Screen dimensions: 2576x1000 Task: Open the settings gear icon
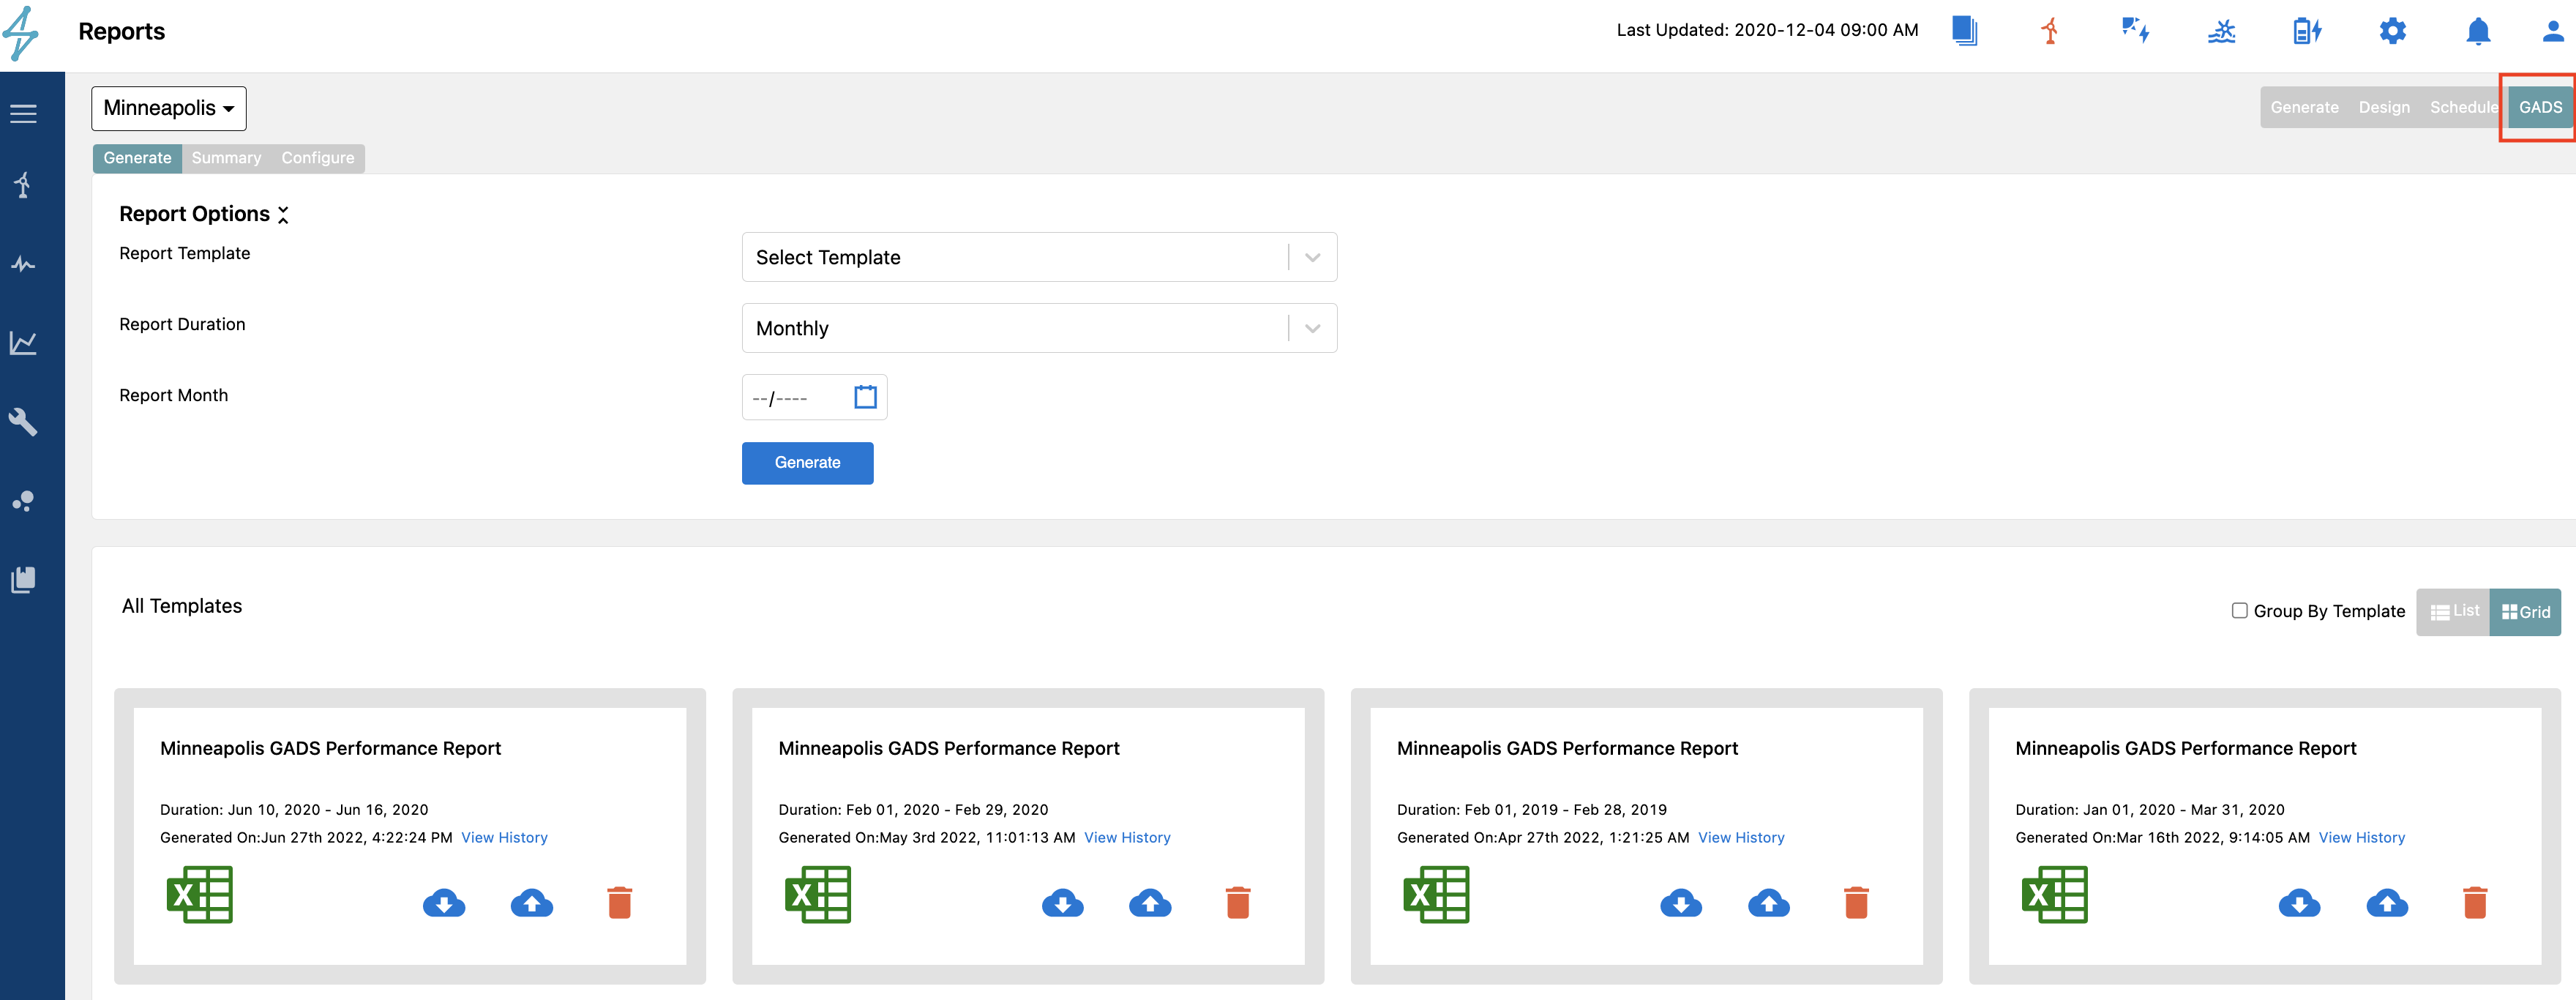(x=2392, y=31)
